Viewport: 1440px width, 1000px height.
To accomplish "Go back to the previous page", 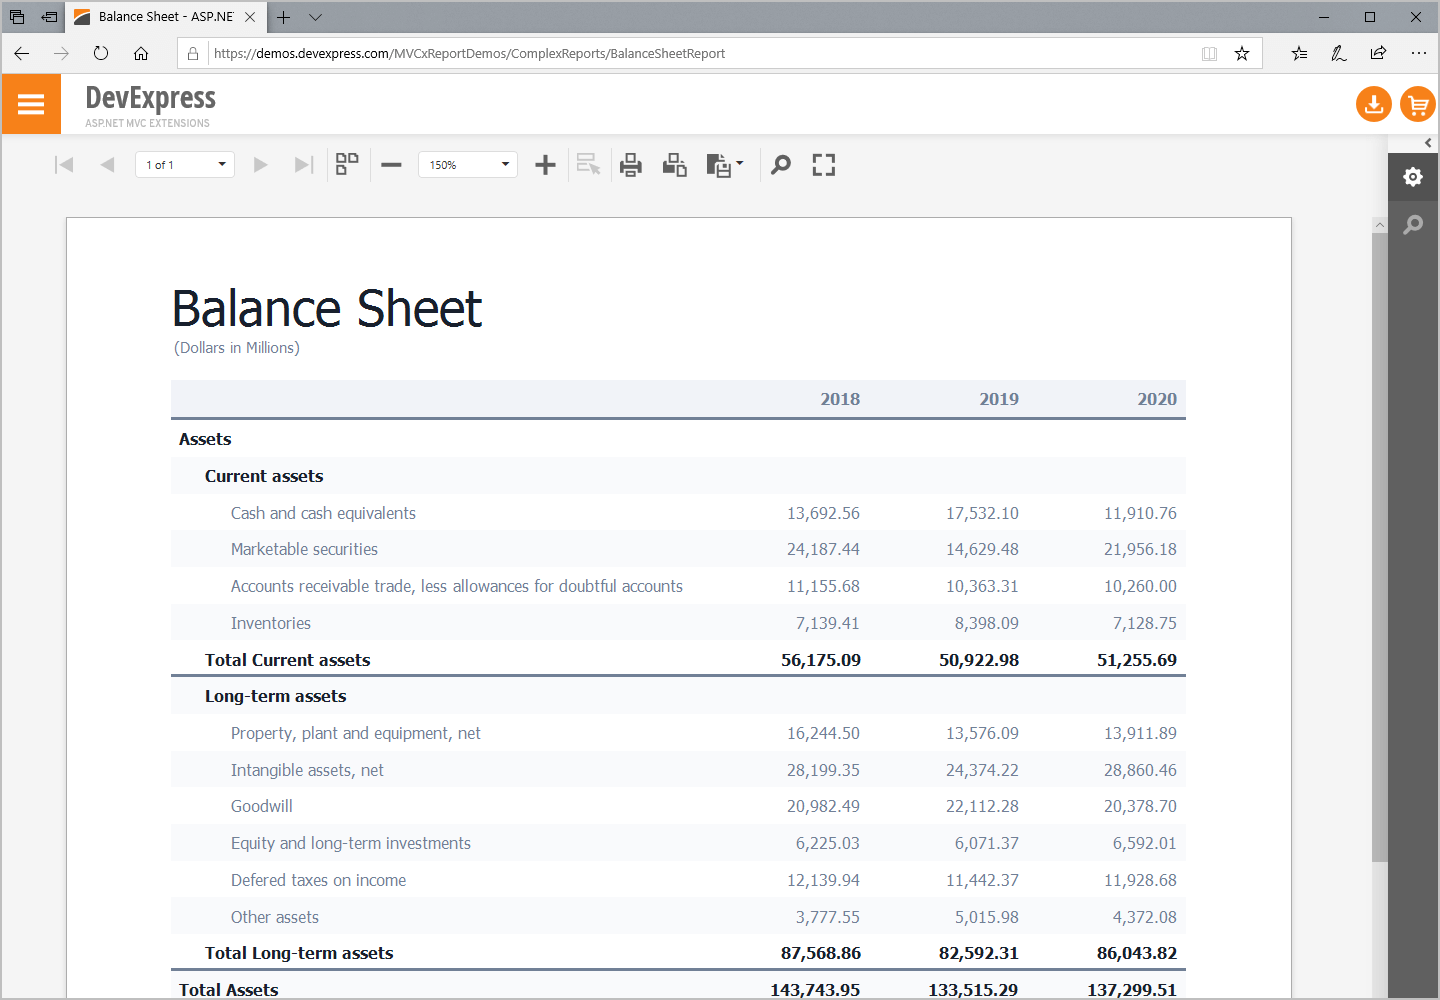I will coord(21,53).
